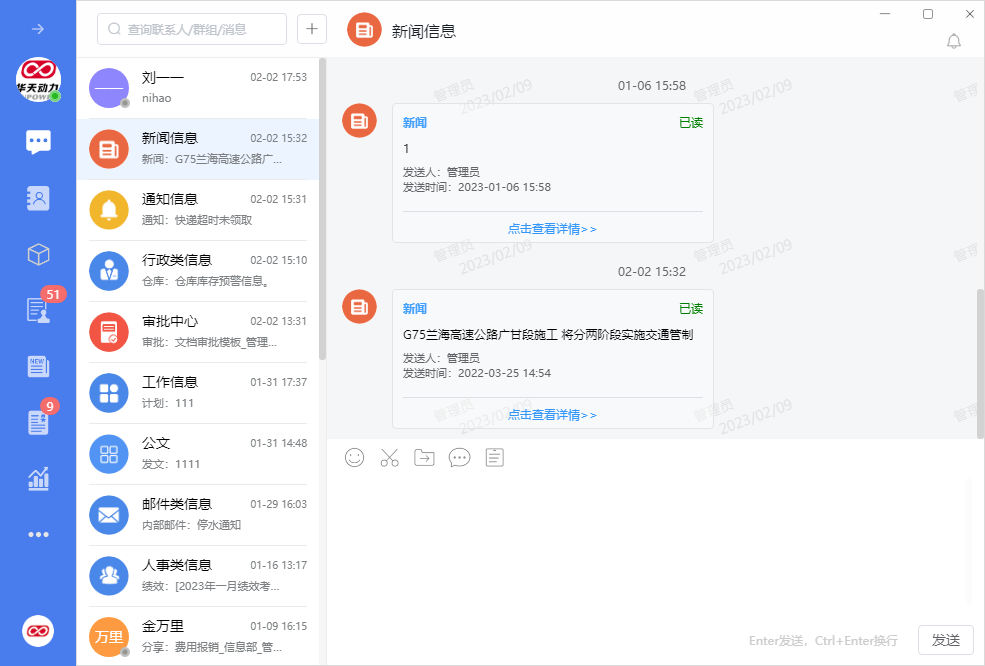Viewport: 985px width, 666px height.
Task: Select the 审批中心 conversation
Action: (x=198, y=332)
